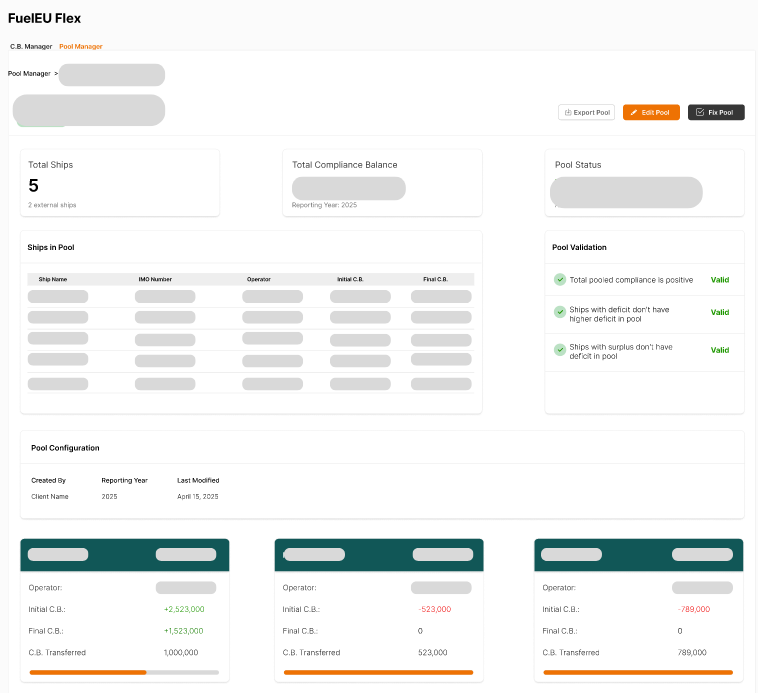This screenshot has width=758, height=693.
Task: Click the -523,000 Initial C.B. value
Action: pos(435,609)
